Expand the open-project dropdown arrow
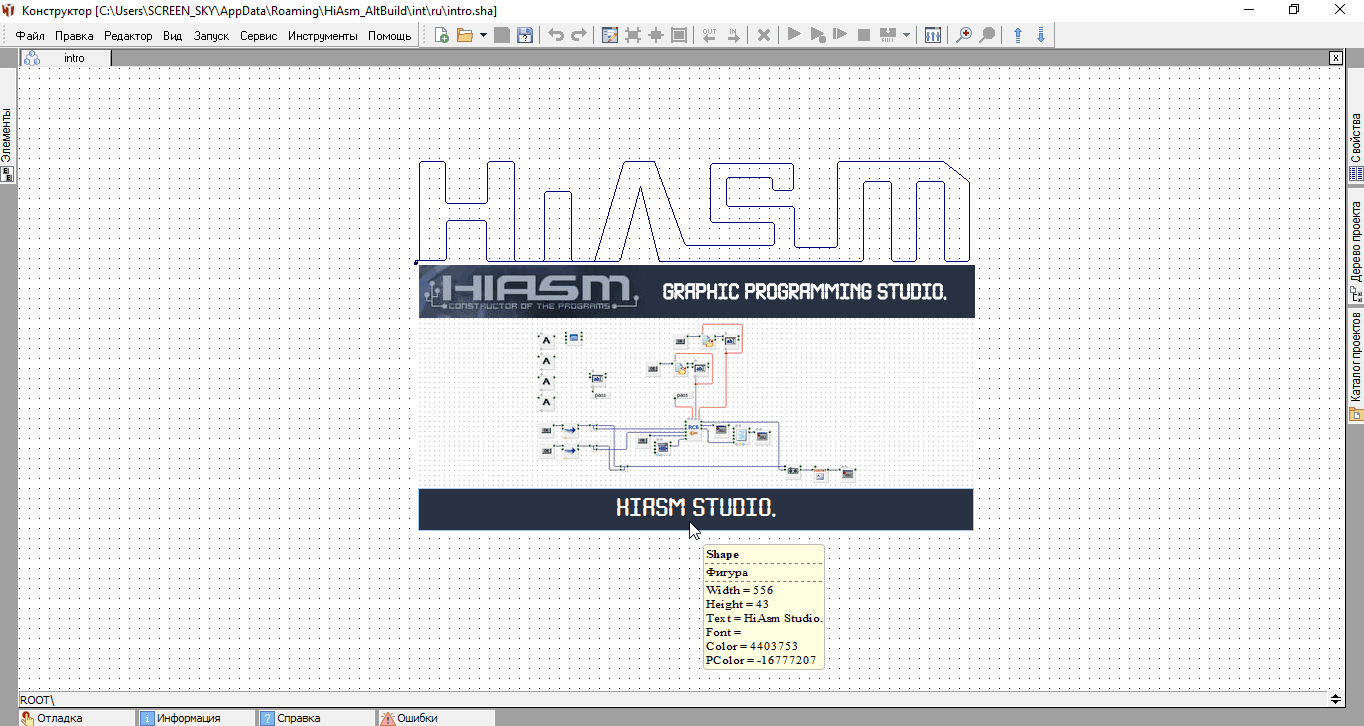1364x726 pixels. pyautogui.click(x=483, y=35)
